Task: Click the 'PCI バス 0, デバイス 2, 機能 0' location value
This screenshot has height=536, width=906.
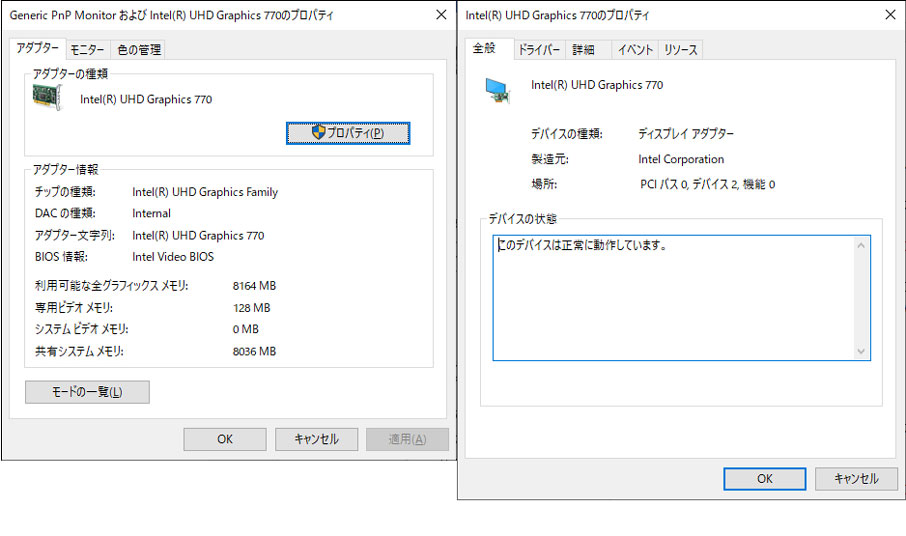Action: 707,184
